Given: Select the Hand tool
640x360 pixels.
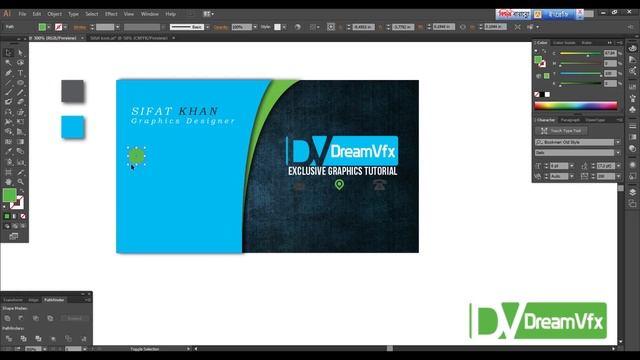Looking at the screenshot, I should point(9,182).
